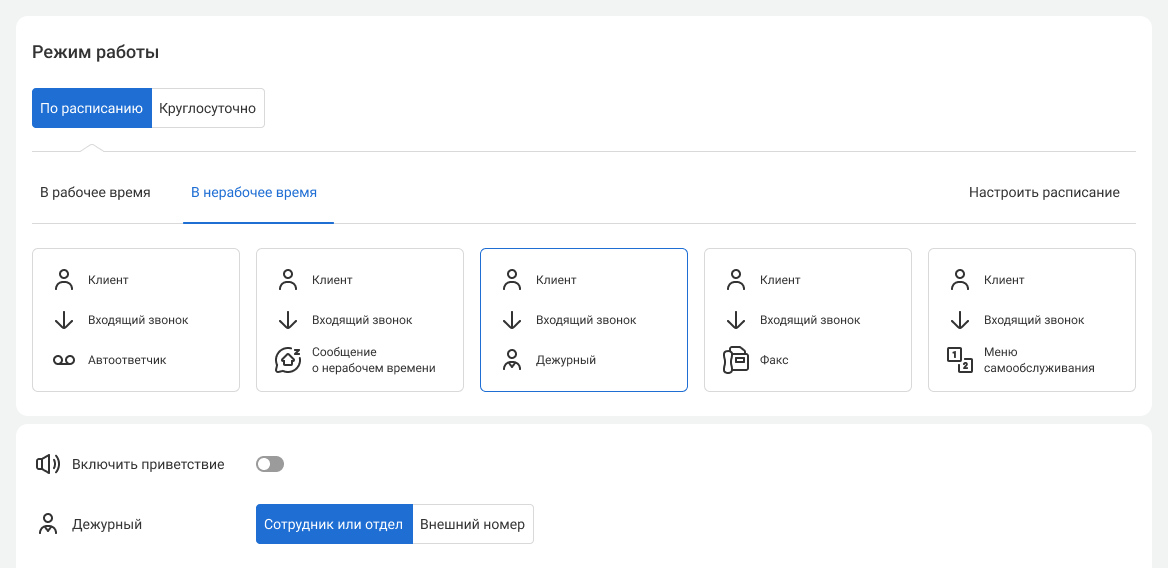This screenshot has width=1168, height=568.
Task: Pick the Сообщение о нерабочем времени card
Action: (360, 320)
